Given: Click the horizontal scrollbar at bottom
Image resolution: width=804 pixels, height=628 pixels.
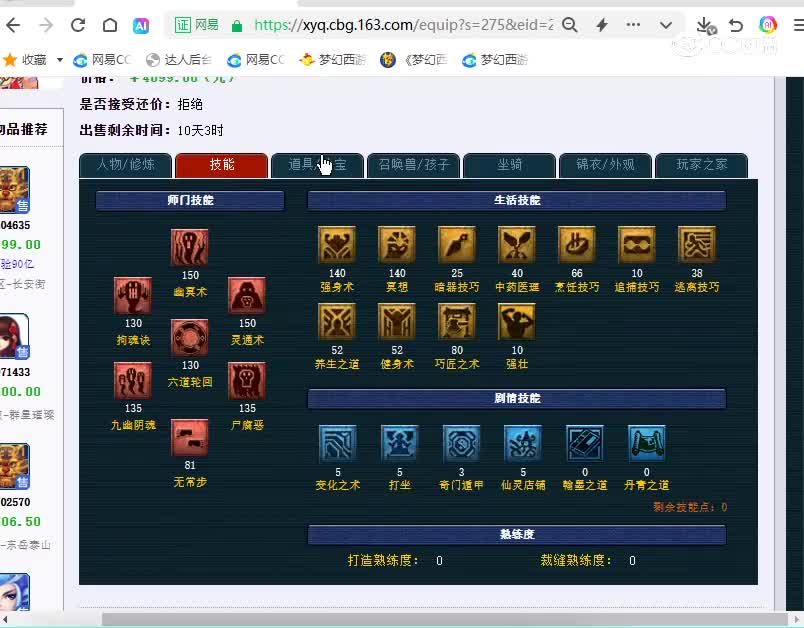Looking at the screenshot, I should [444, 619].
